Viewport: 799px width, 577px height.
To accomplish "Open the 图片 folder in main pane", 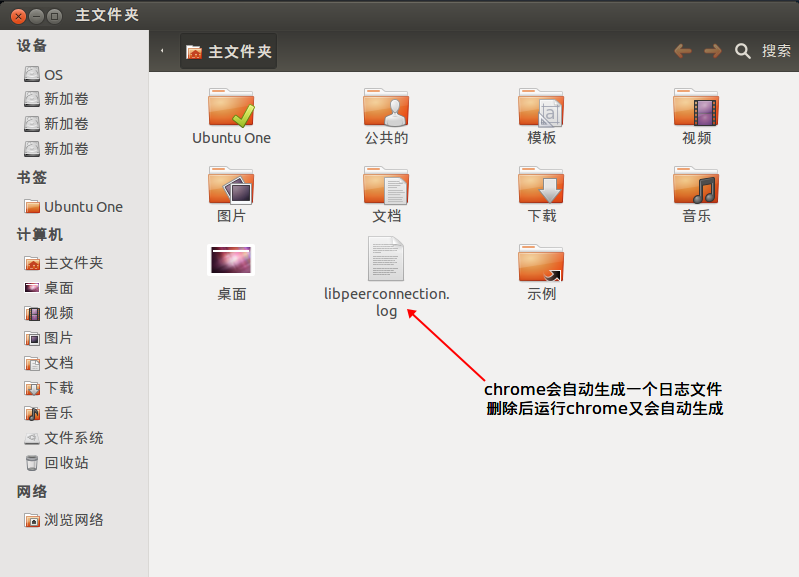I will click(231, 186).
